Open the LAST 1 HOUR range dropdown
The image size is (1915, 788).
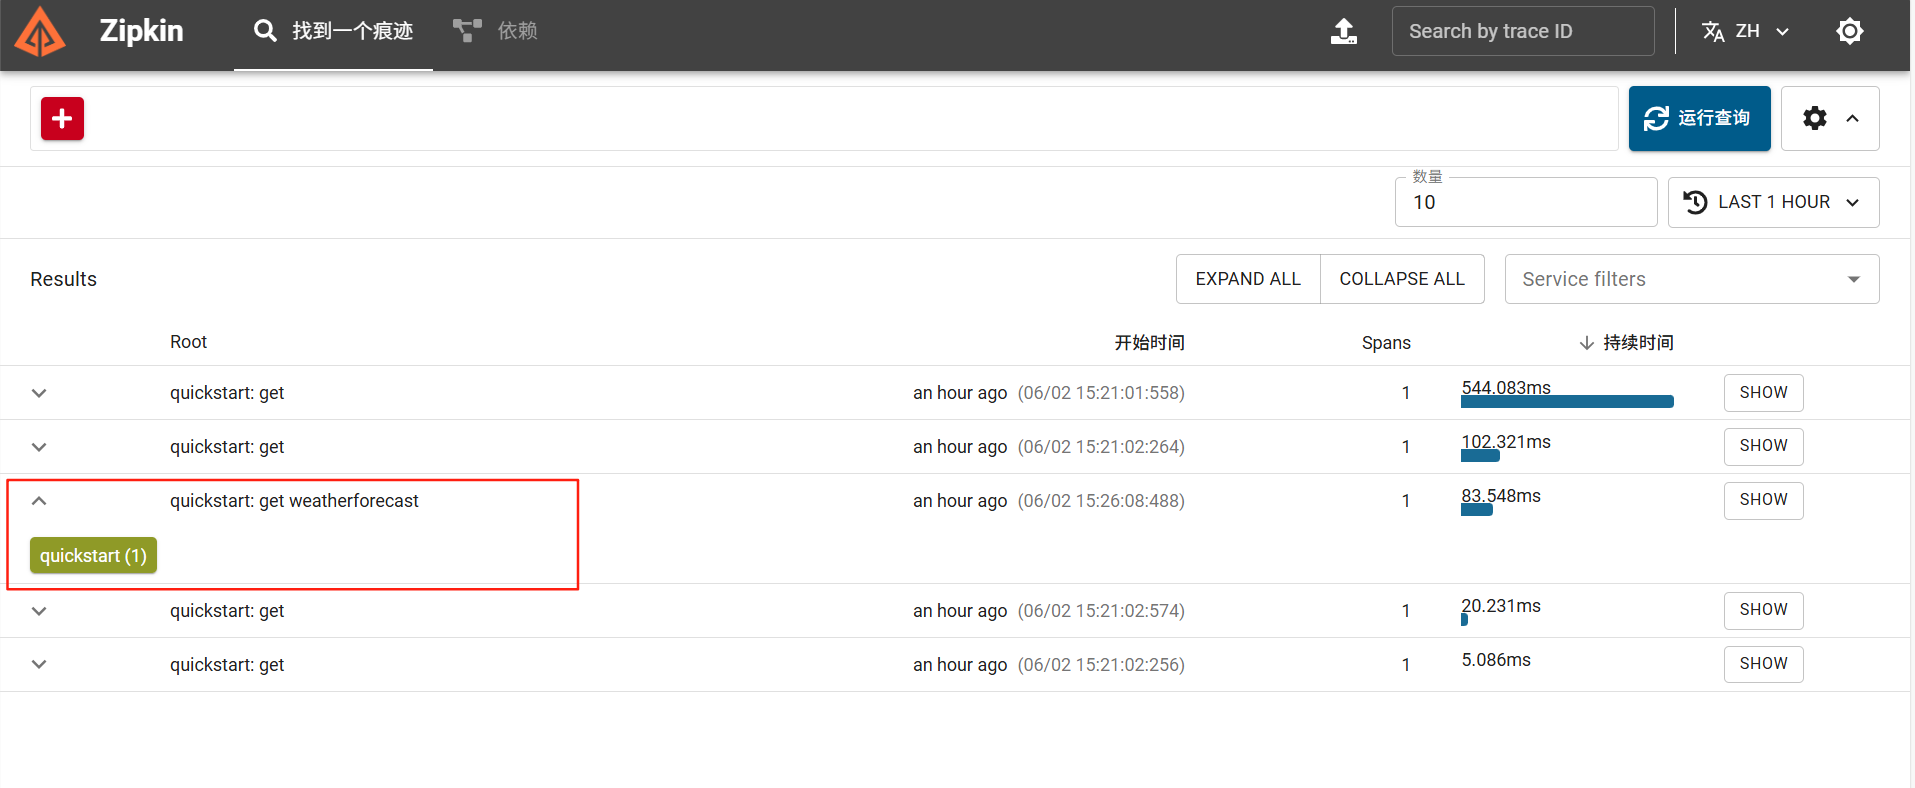pos(1774,202)
